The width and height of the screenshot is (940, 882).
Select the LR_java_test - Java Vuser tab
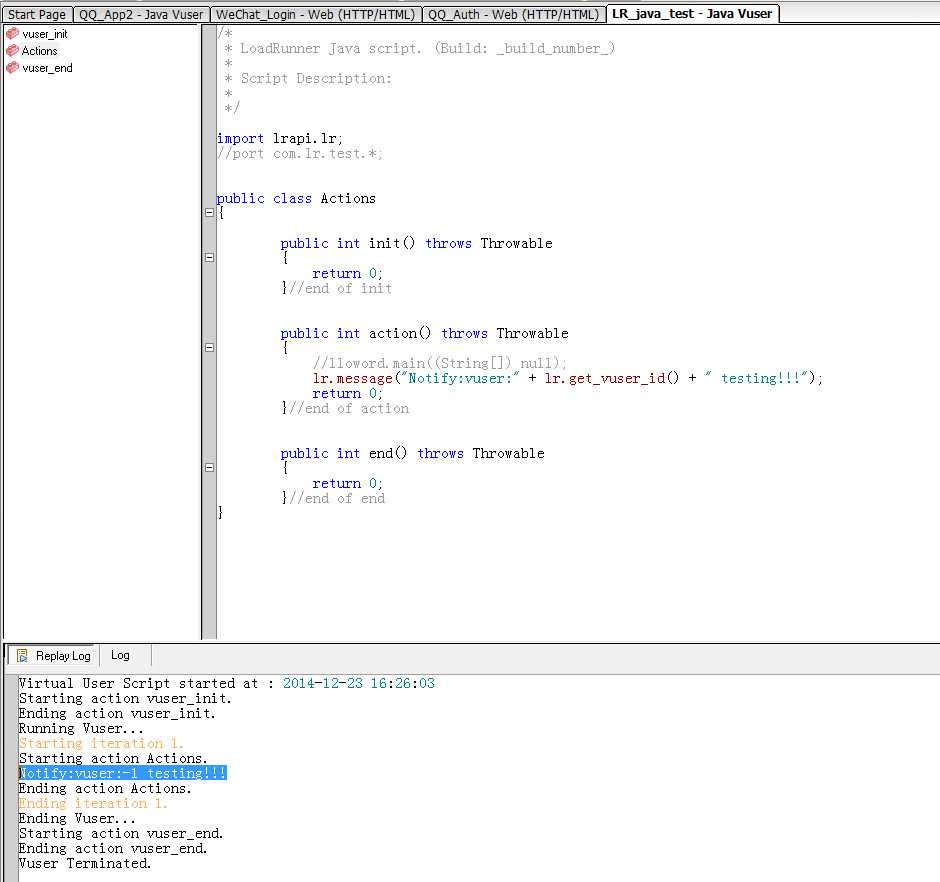point(692,14)
